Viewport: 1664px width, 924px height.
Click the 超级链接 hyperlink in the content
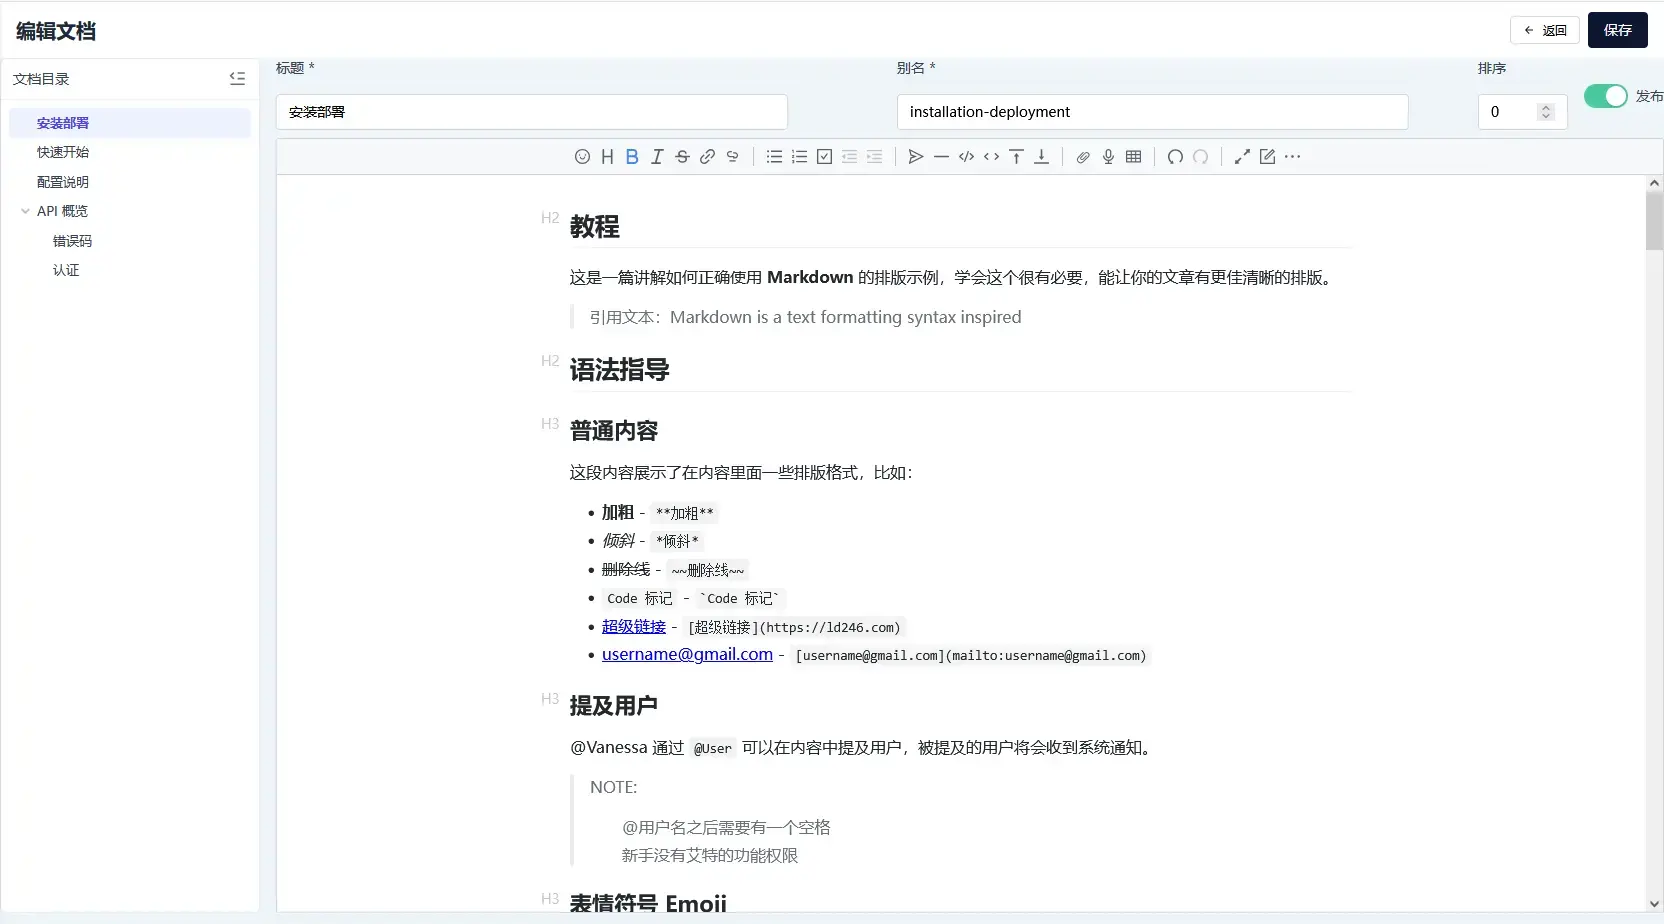[634, 626]
